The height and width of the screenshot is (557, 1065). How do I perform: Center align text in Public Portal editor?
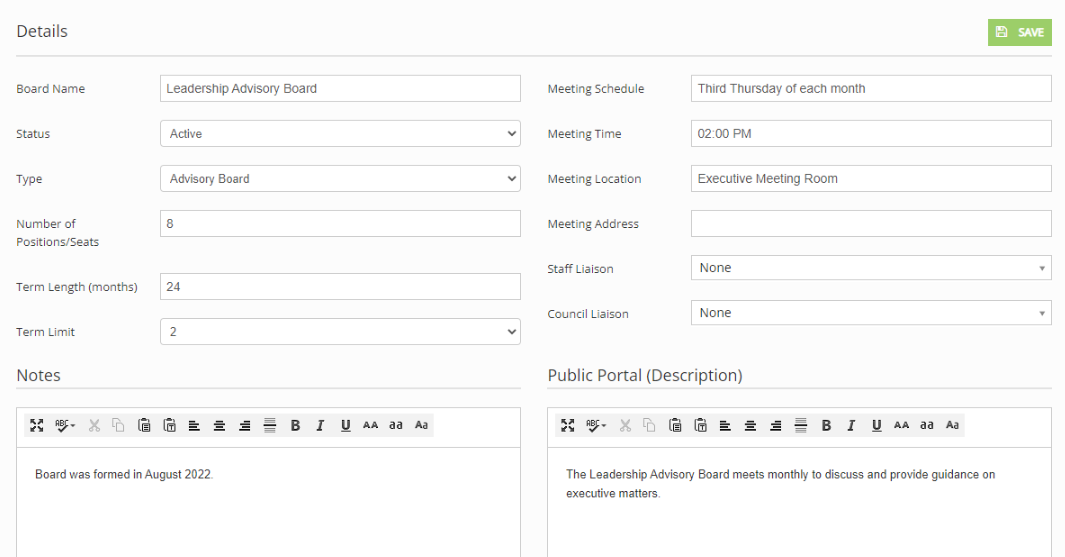[751, 425]
